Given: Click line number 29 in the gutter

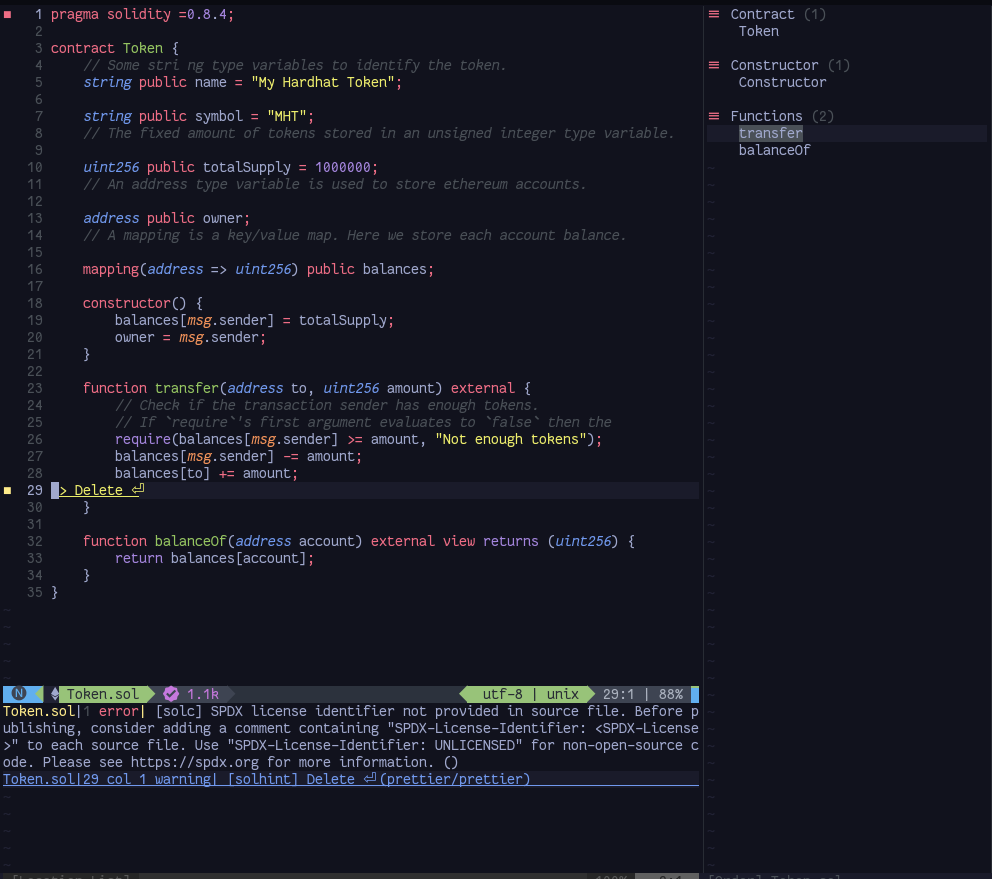Looking at the screenshot, I should point(35,490).
